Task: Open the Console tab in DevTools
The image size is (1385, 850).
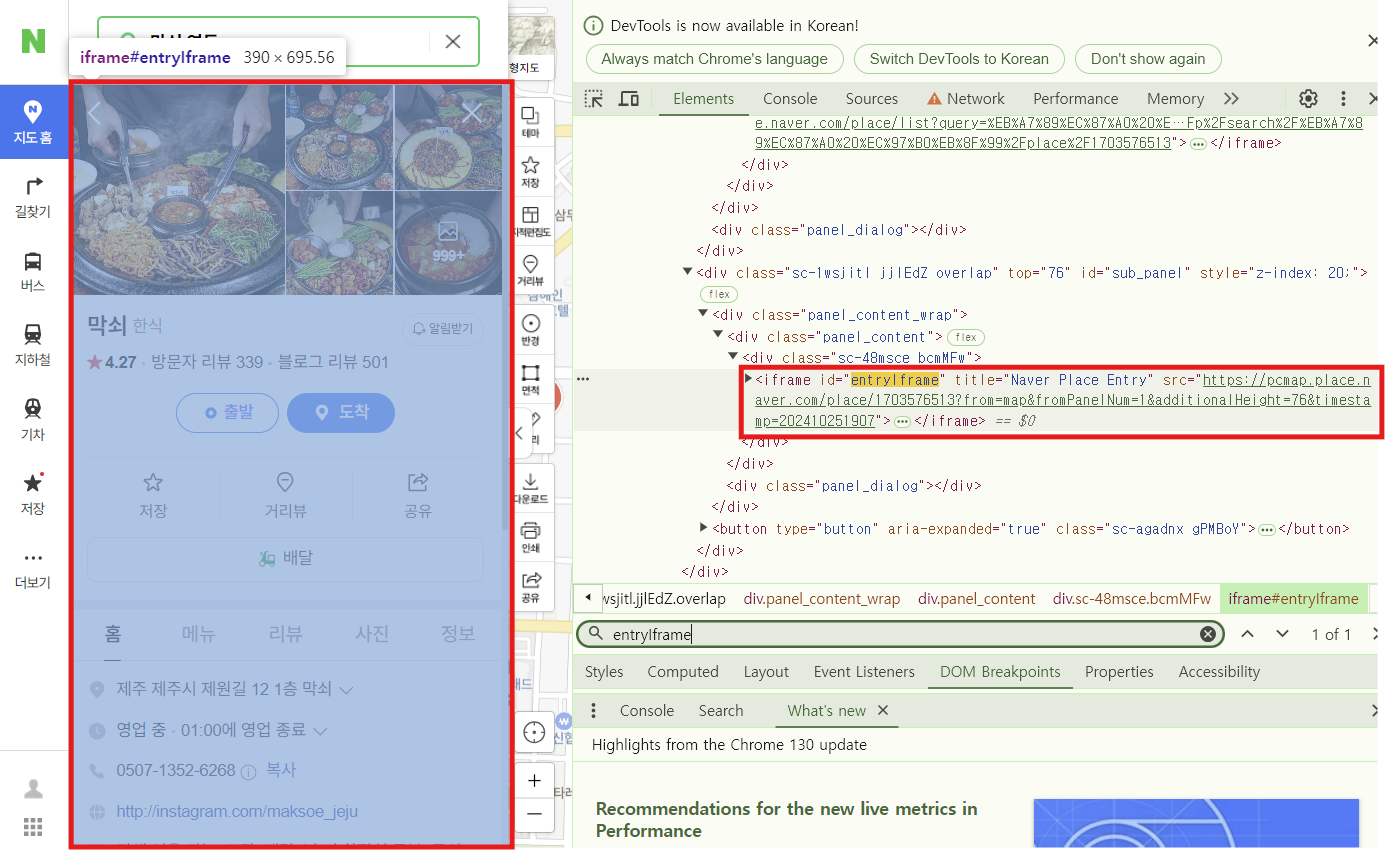Action: (790, 98)
